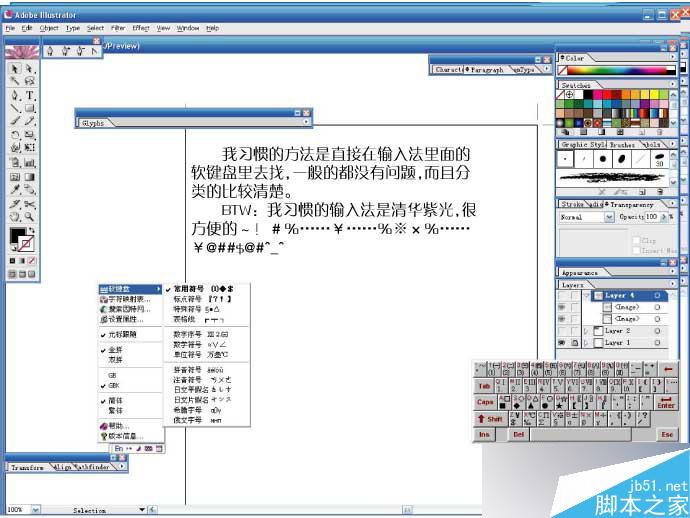Select the Column Graph tool

[29, 163]
